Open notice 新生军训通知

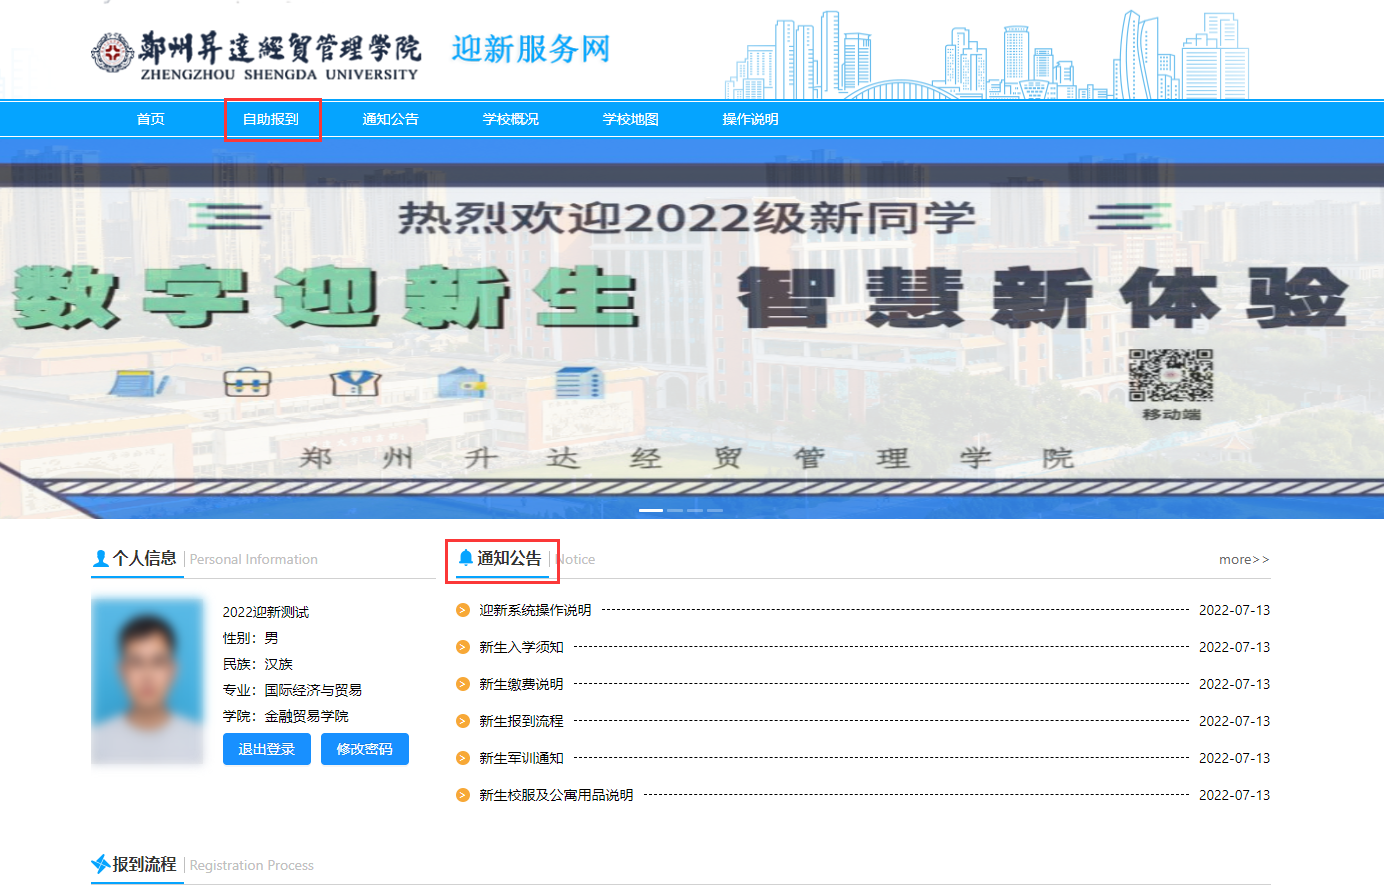pos(521,758)
